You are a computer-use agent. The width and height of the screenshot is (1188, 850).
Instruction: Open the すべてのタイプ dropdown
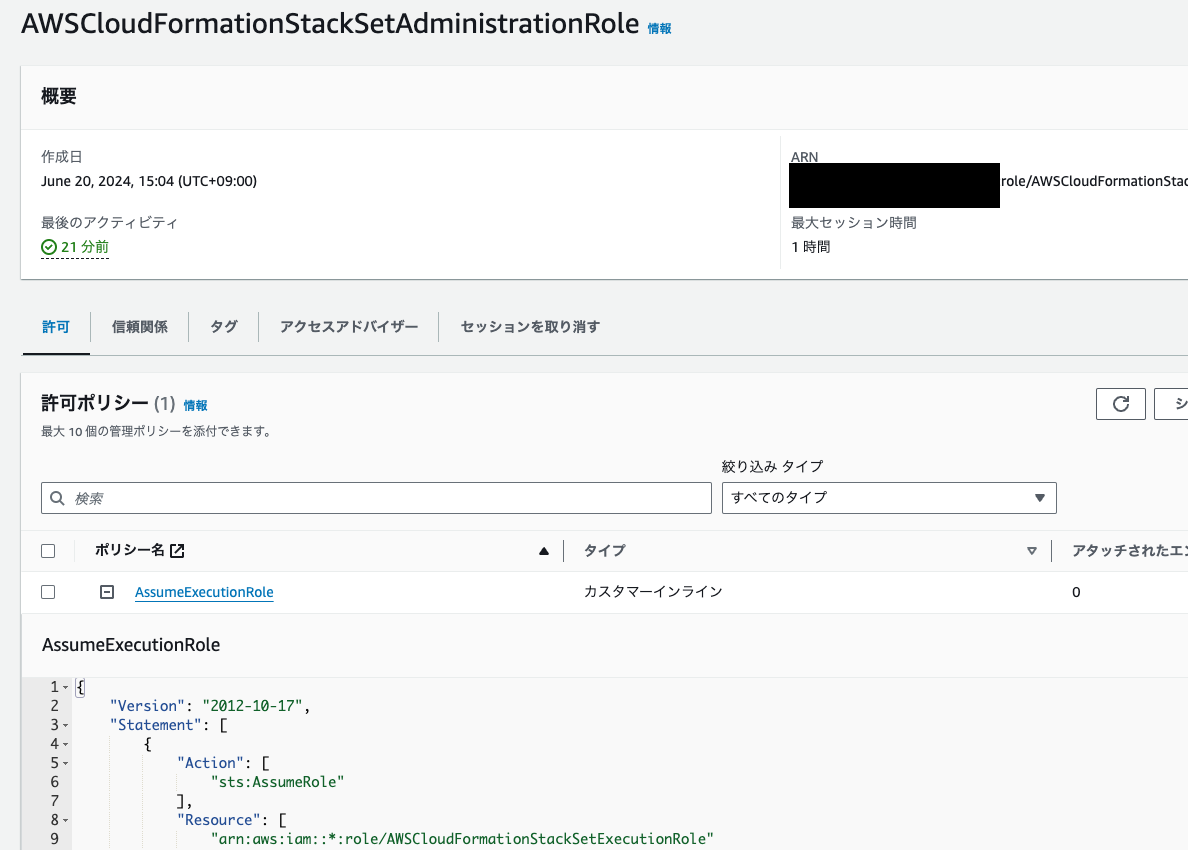pos(888,497)
